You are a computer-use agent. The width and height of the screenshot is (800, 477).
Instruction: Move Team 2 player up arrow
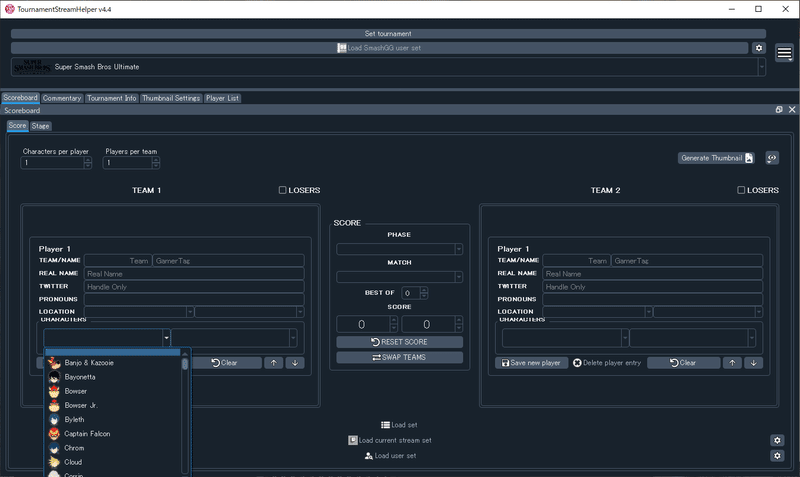click(732, 363)
